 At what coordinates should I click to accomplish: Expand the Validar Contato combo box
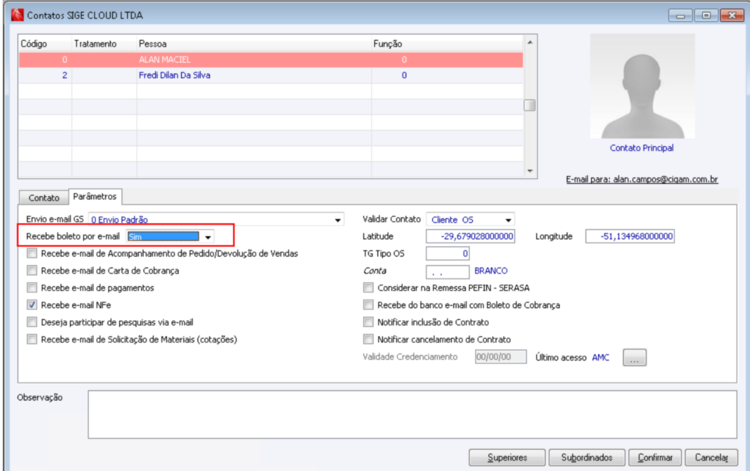pyautogui.click(x=508, y=220)
